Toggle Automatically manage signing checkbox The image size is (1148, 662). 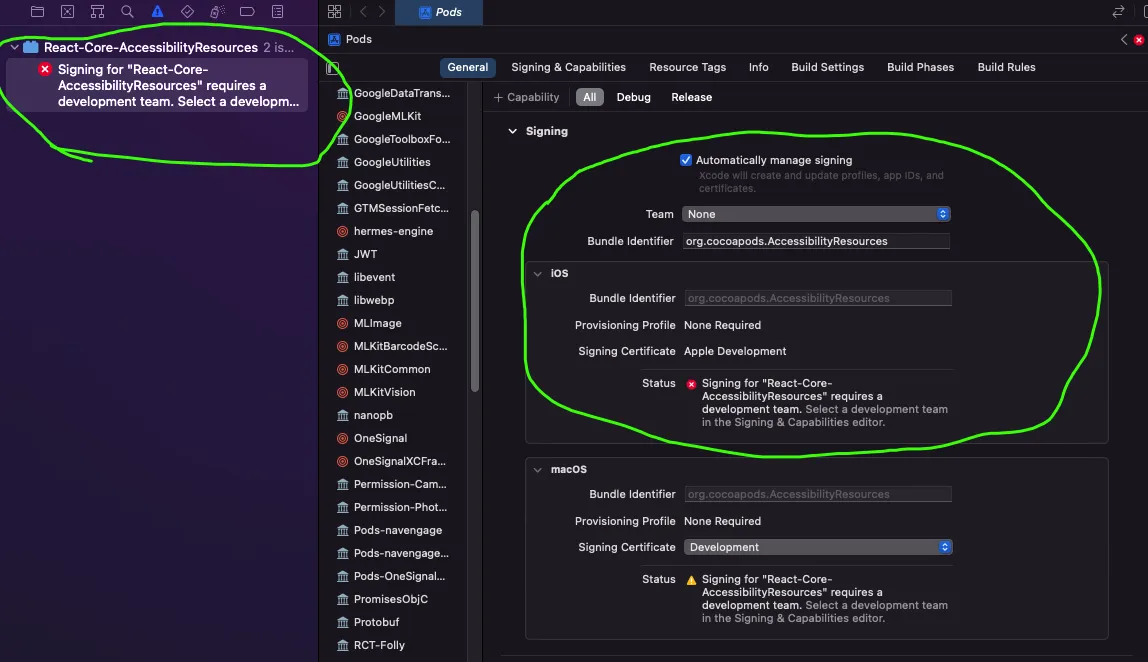(686, 160)
